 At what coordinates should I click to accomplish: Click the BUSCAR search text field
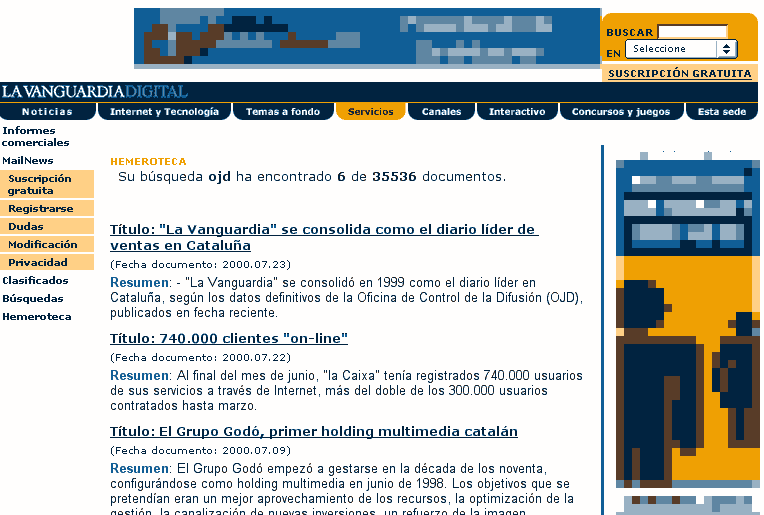point(692,32)
